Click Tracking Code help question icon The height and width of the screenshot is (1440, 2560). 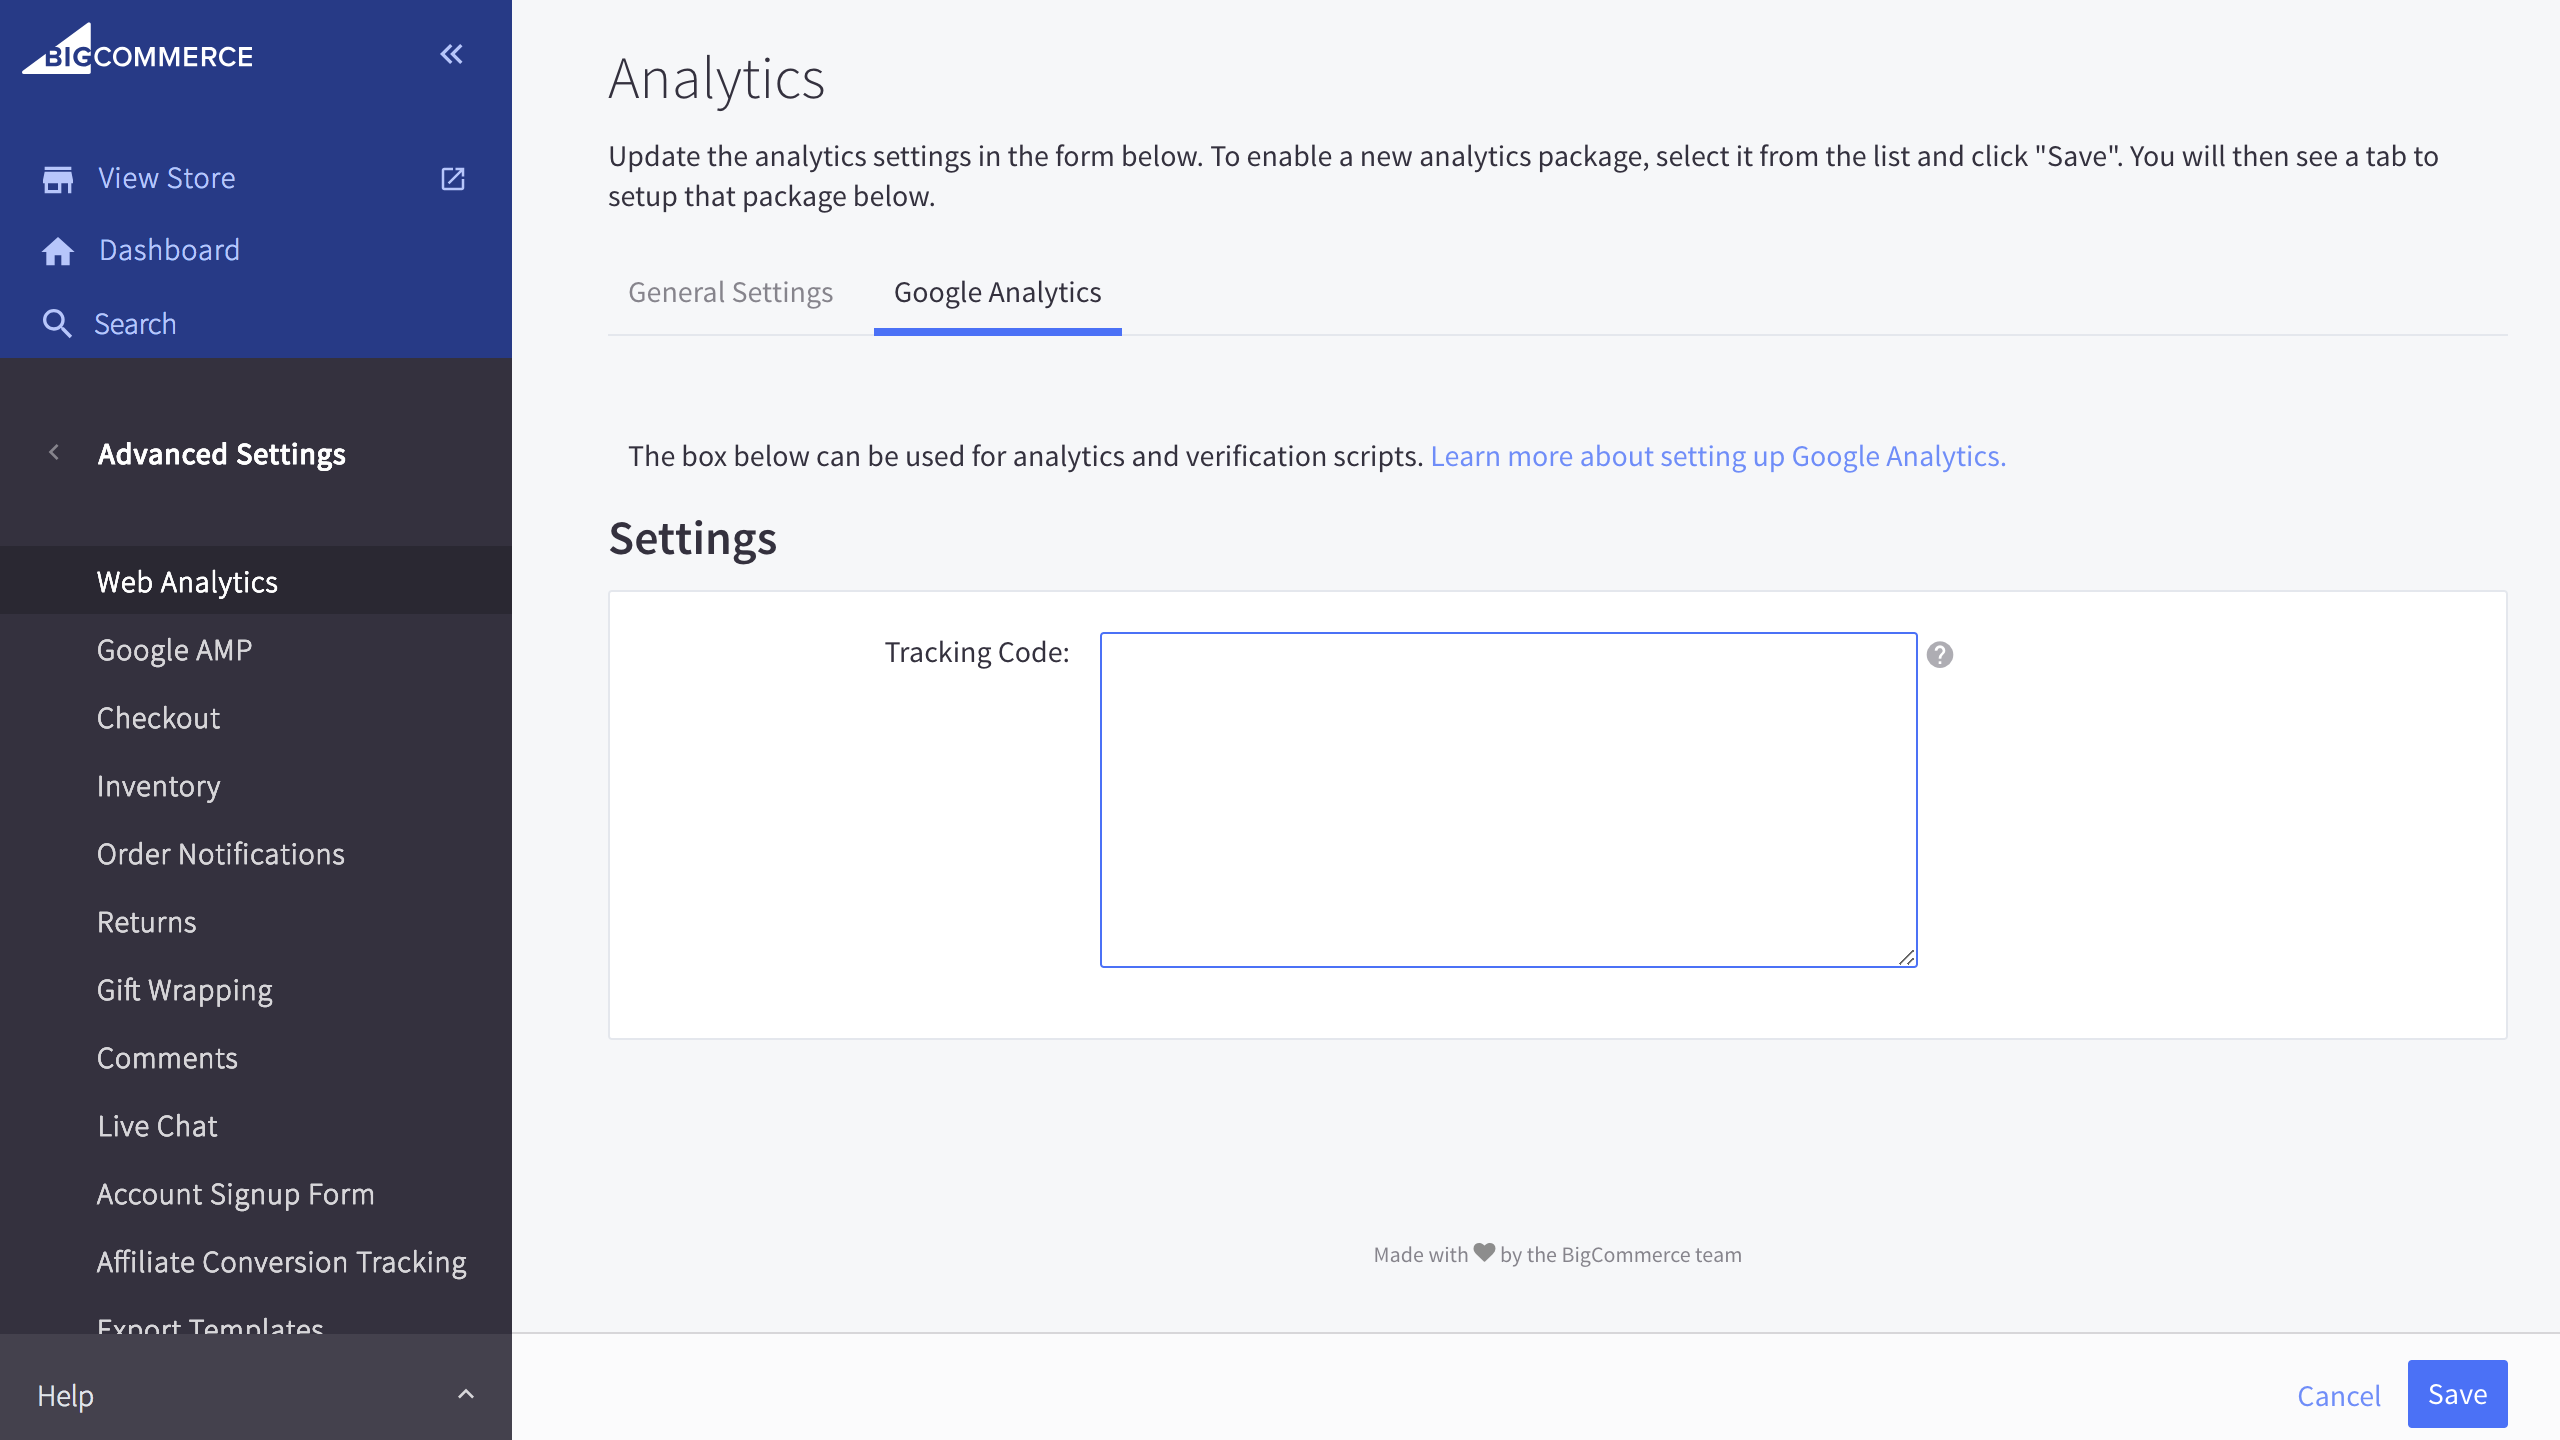[x=1939, y=655]
